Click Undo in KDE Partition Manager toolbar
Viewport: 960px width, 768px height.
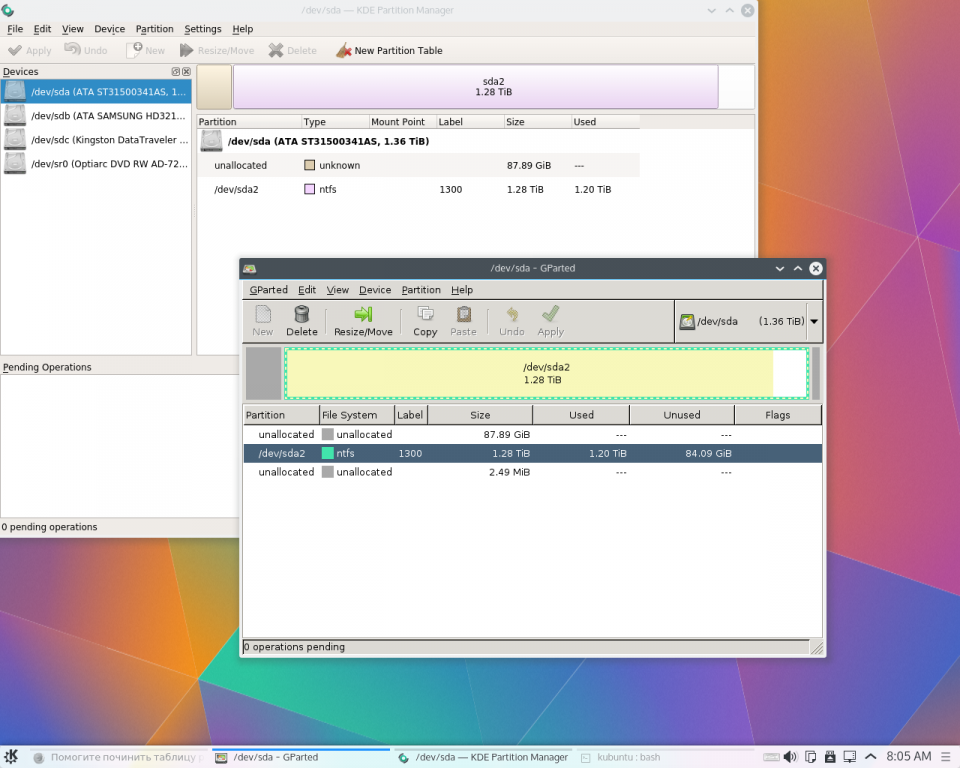[x=86, y=50]
